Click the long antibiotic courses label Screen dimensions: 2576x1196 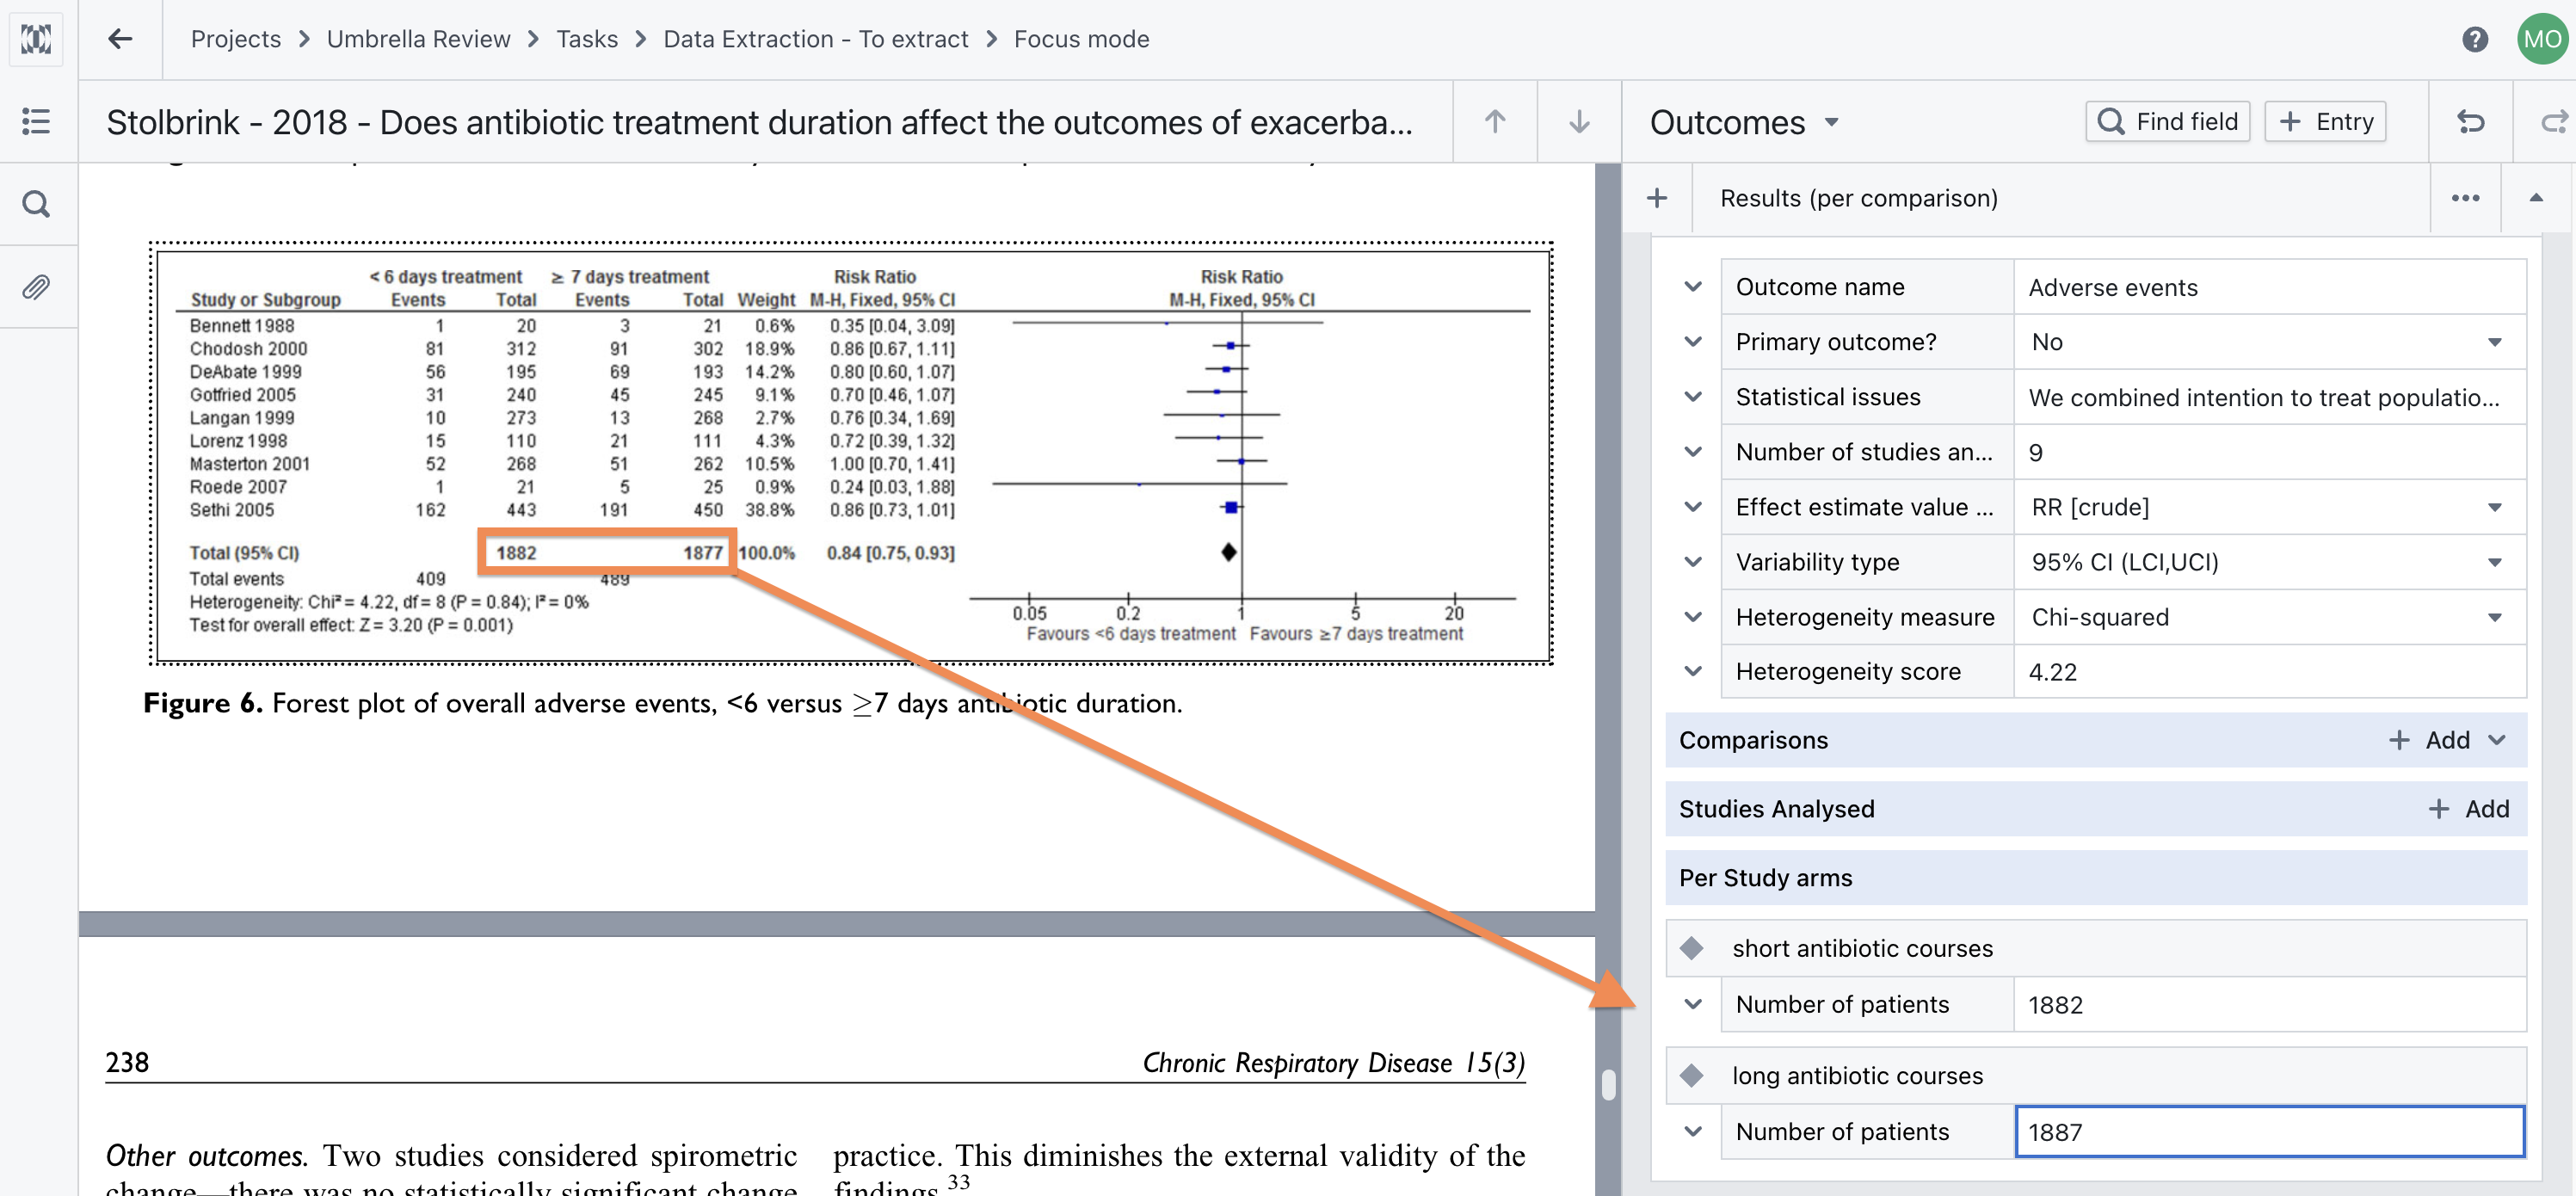(1857, 1075)
